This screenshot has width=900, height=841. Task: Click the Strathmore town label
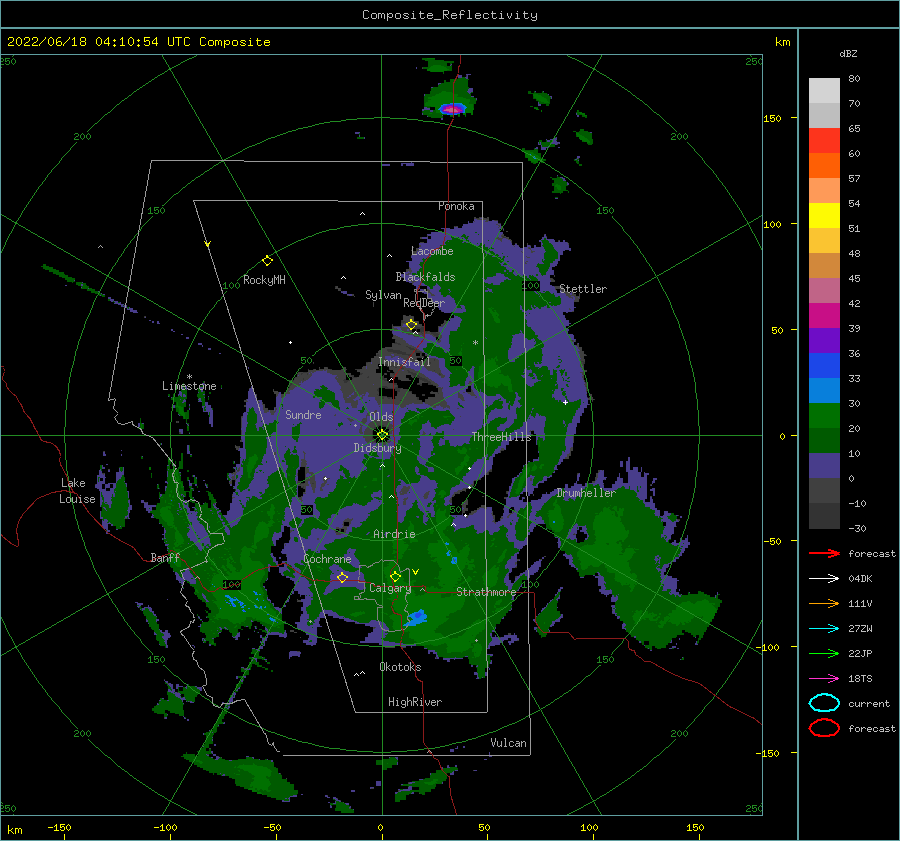click(486, 592)
